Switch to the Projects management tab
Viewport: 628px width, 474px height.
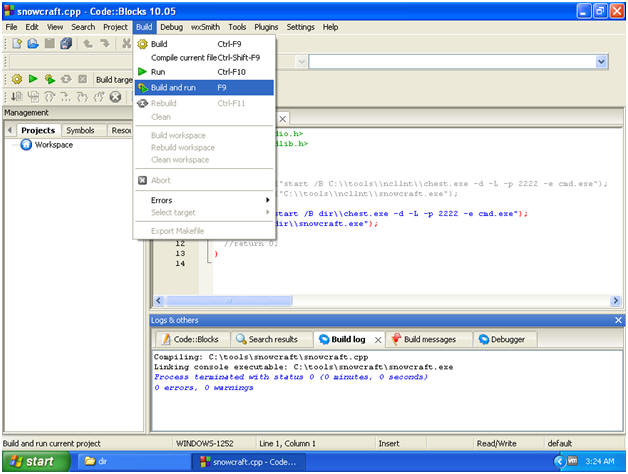click(x=38, y=130)
